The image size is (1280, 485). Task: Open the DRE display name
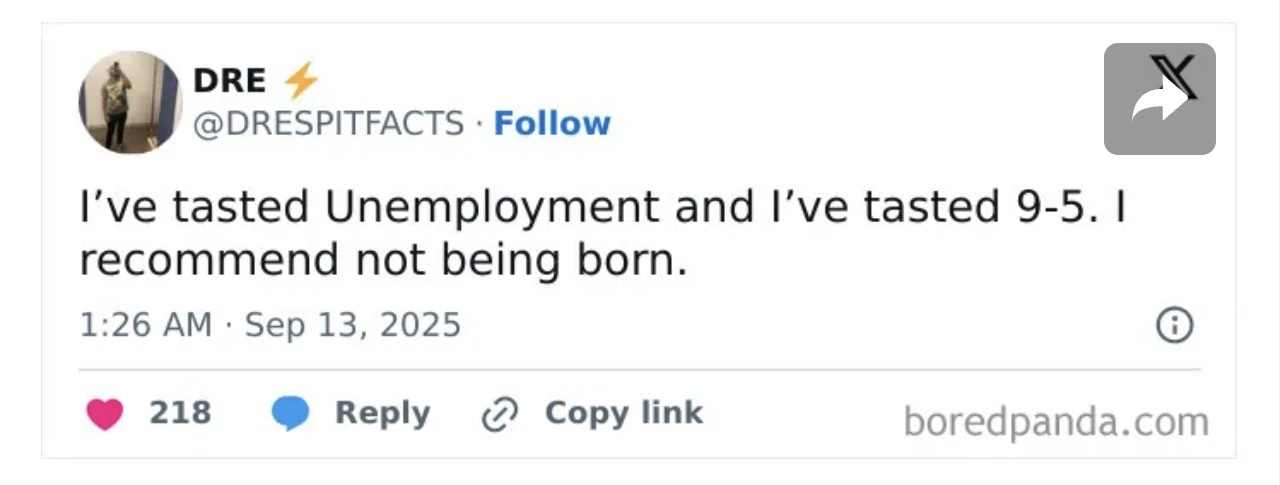[x=229, y=80]
